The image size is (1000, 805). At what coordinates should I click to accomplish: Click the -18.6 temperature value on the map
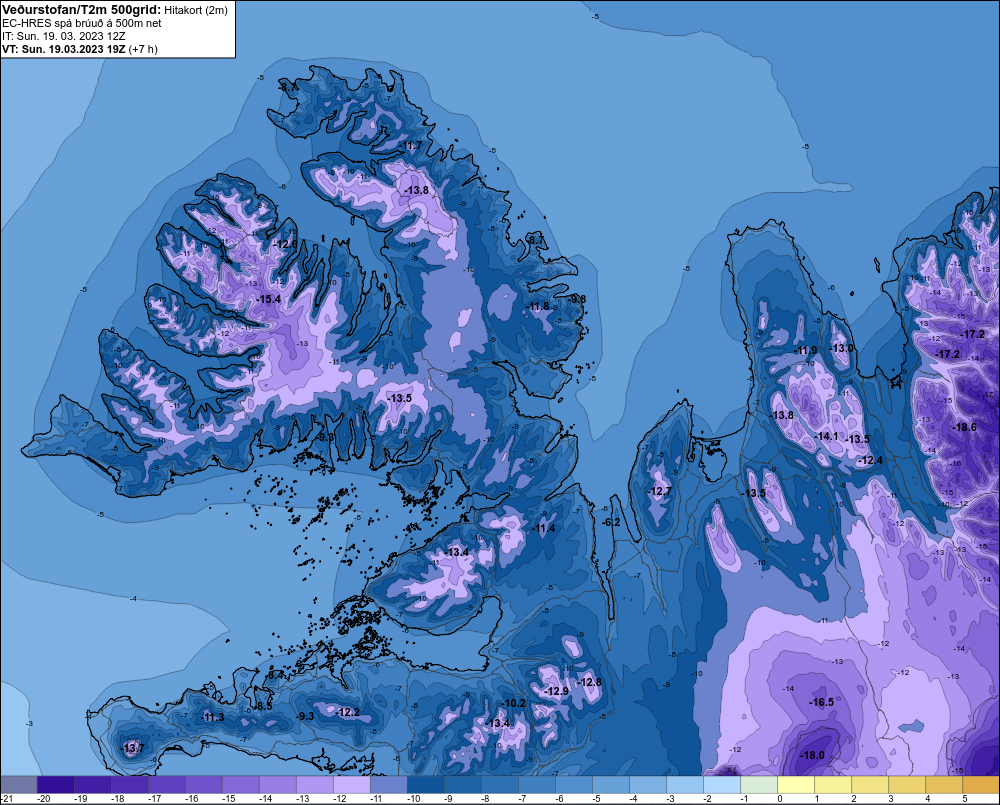click(x=964, y=427)
